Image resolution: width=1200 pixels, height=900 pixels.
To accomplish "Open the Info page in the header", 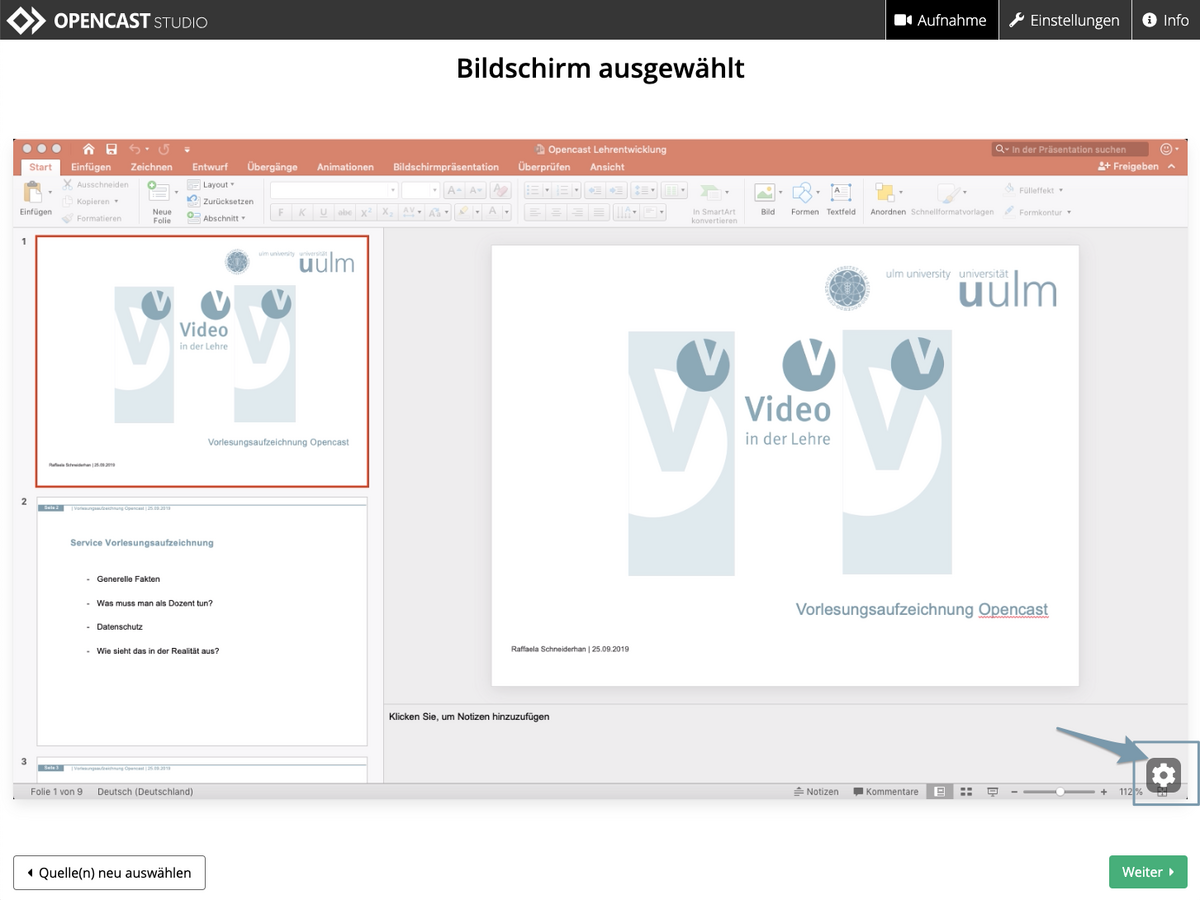I will tap(1166, 20).
